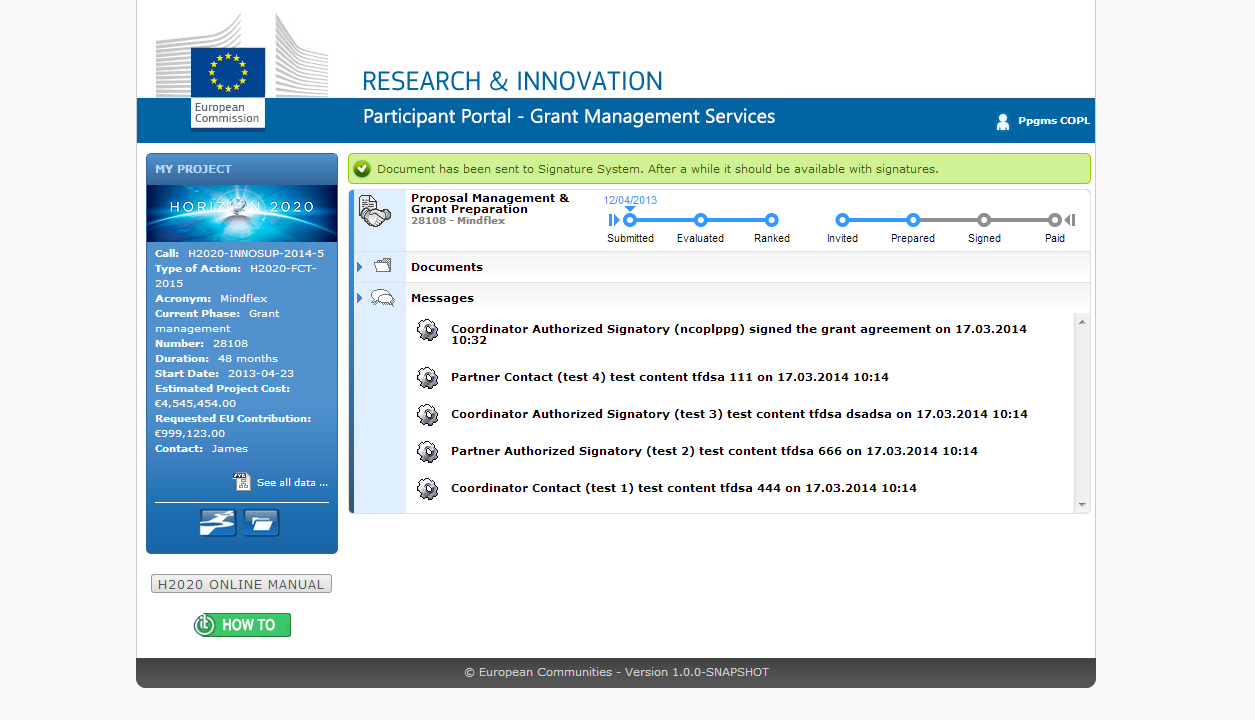Open the See all data link
1255x720 pixels.
(x=292, y=483)
